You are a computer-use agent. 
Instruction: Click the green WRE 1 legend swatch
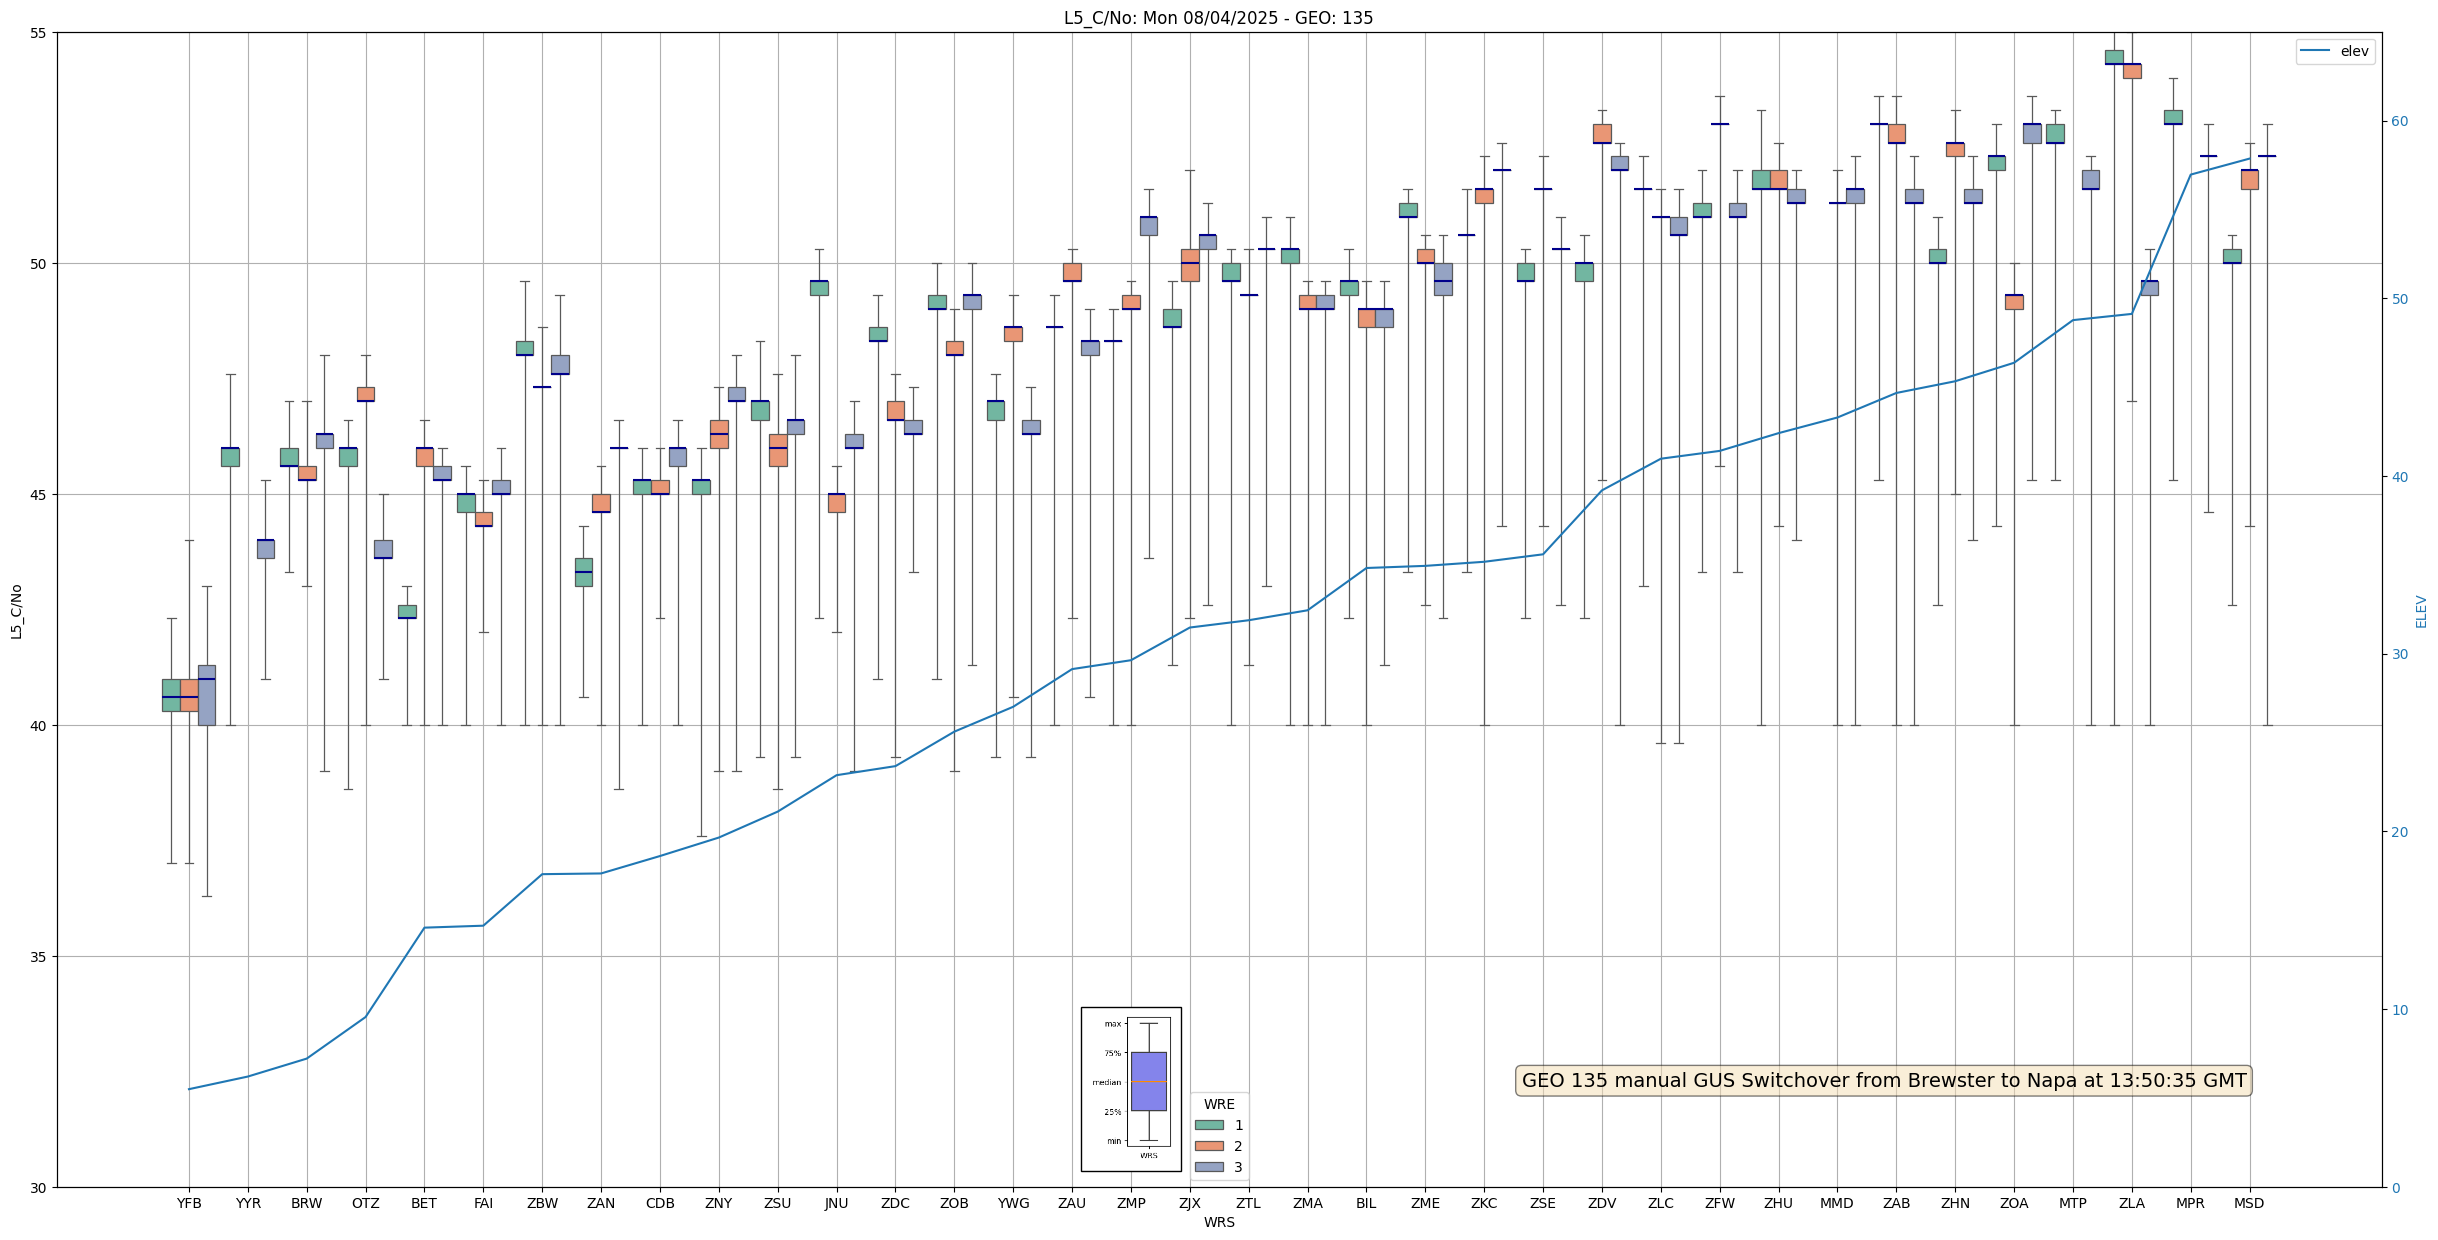pos(1208,1125)
